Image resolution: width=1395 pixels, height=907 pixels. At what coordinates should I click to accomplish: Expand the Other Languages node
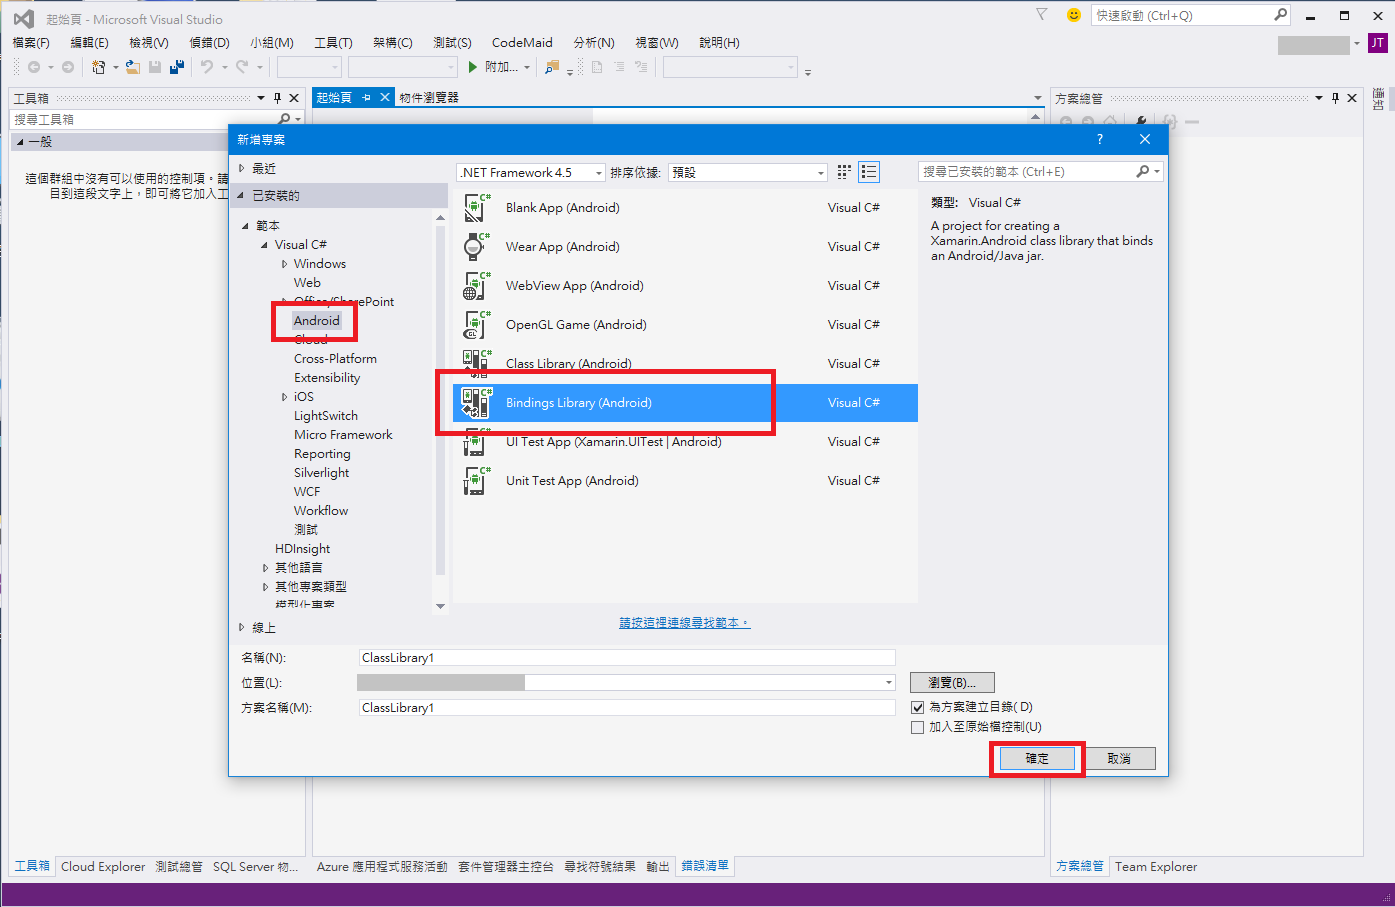tap(265, 568)
